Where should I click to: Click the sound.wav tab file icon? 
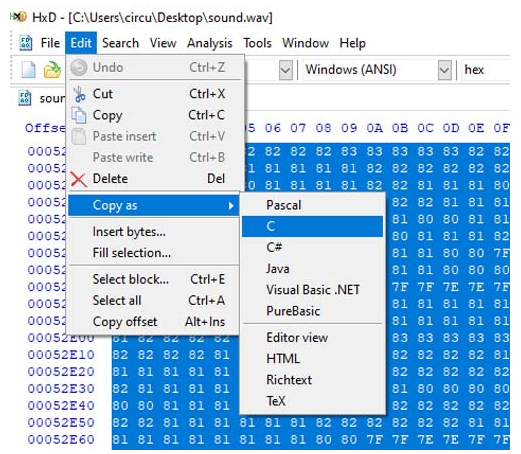pos(25,98)
